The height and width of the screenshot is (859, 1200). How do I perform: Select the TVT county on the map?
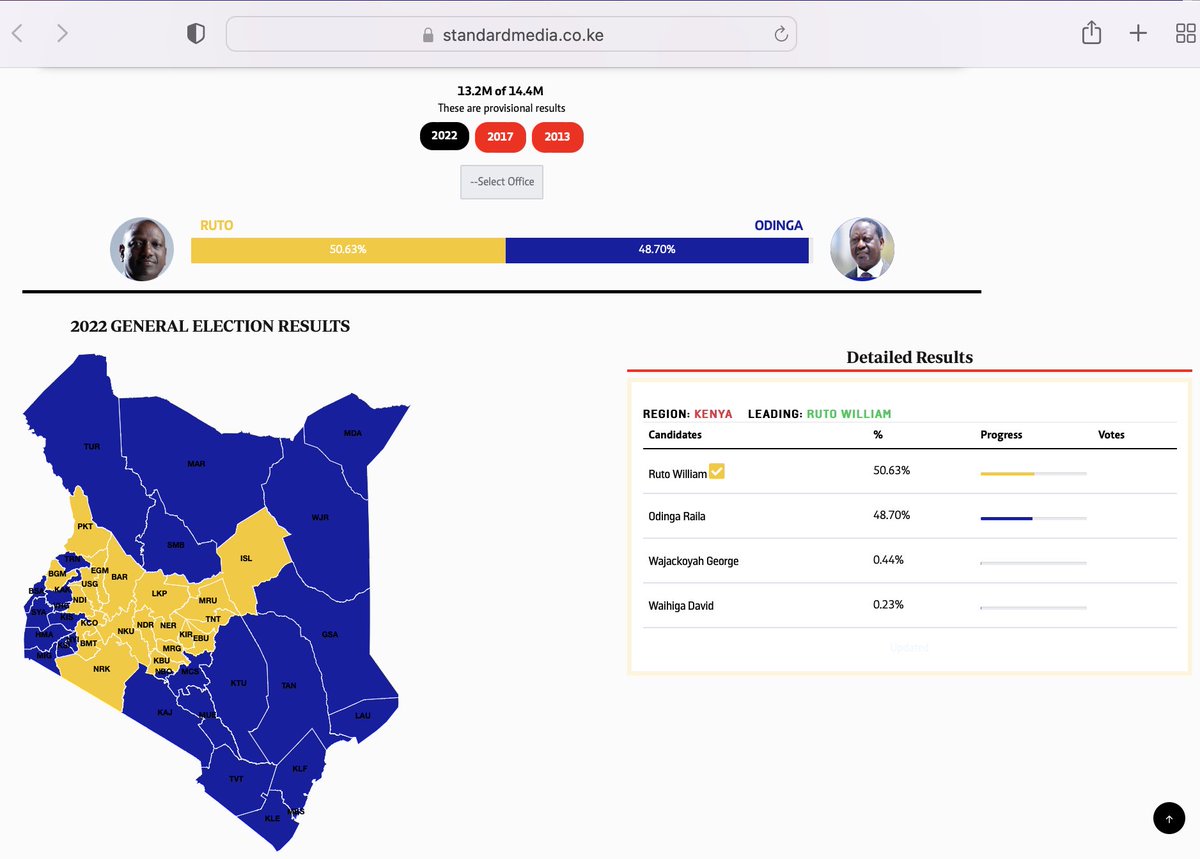[236, 779]
